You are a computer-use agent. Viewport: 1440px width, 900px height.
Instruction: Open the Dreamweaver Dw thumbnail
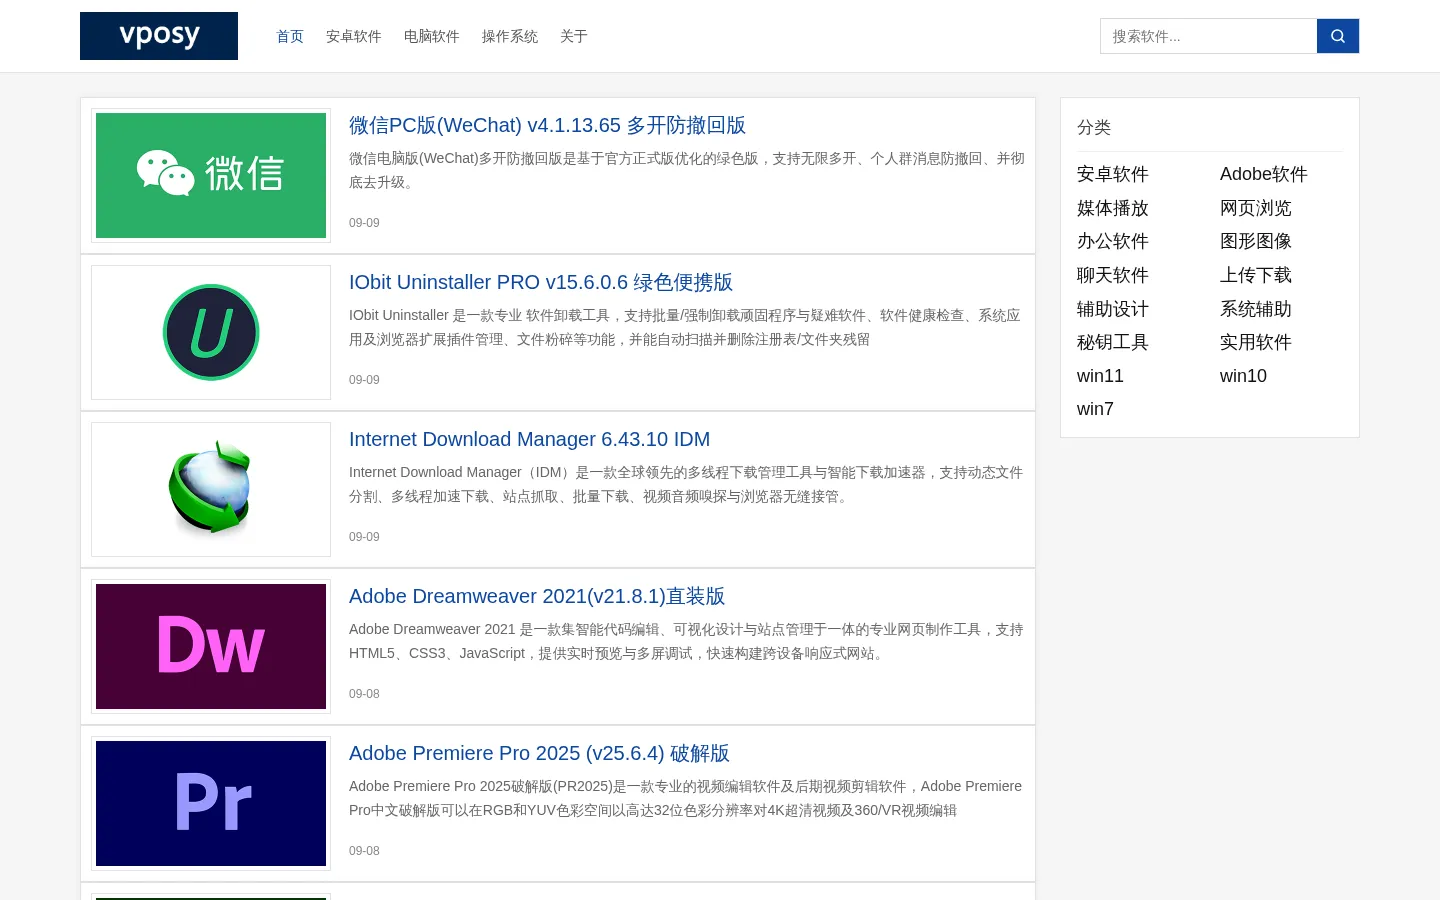click(x=211, y=646)
